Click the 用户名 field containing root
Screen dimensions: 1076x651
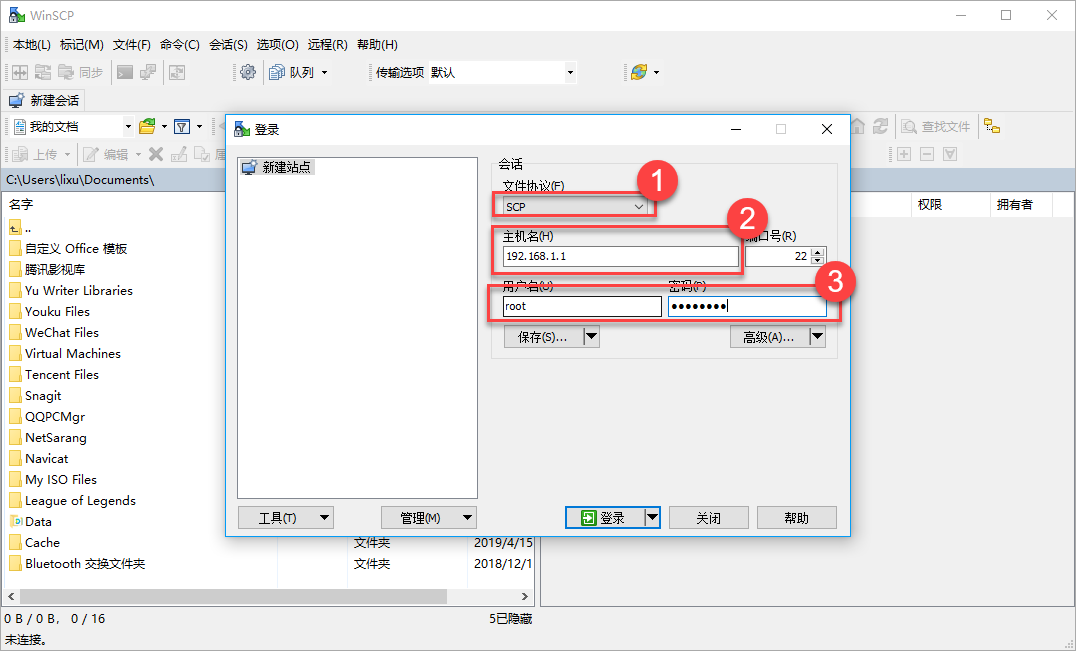click(x=582, y=306)
